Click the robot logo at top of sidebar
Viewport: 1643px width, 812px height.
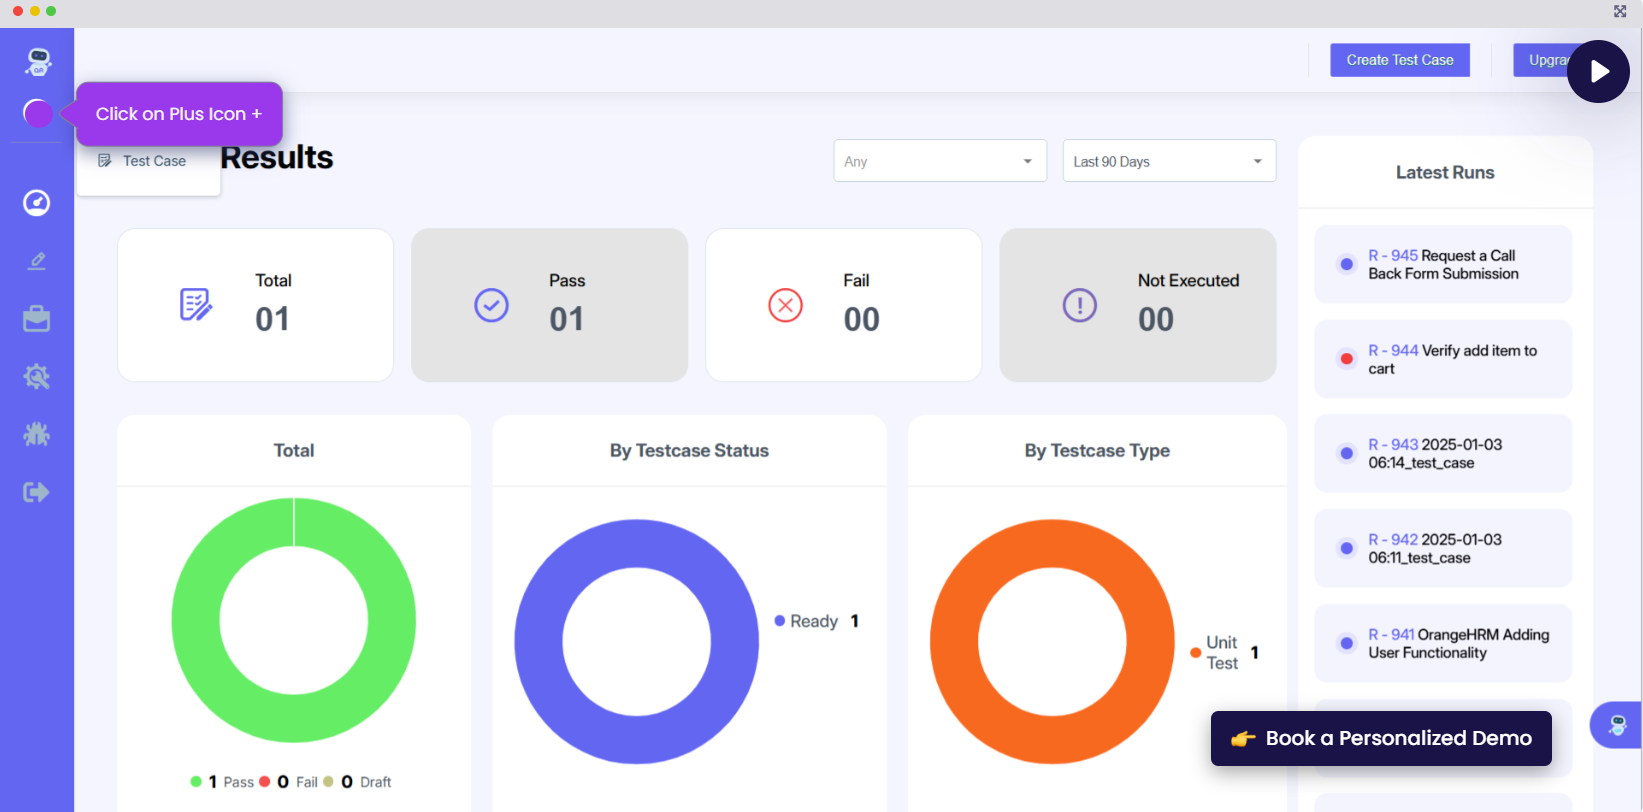(x=38, y=62)
